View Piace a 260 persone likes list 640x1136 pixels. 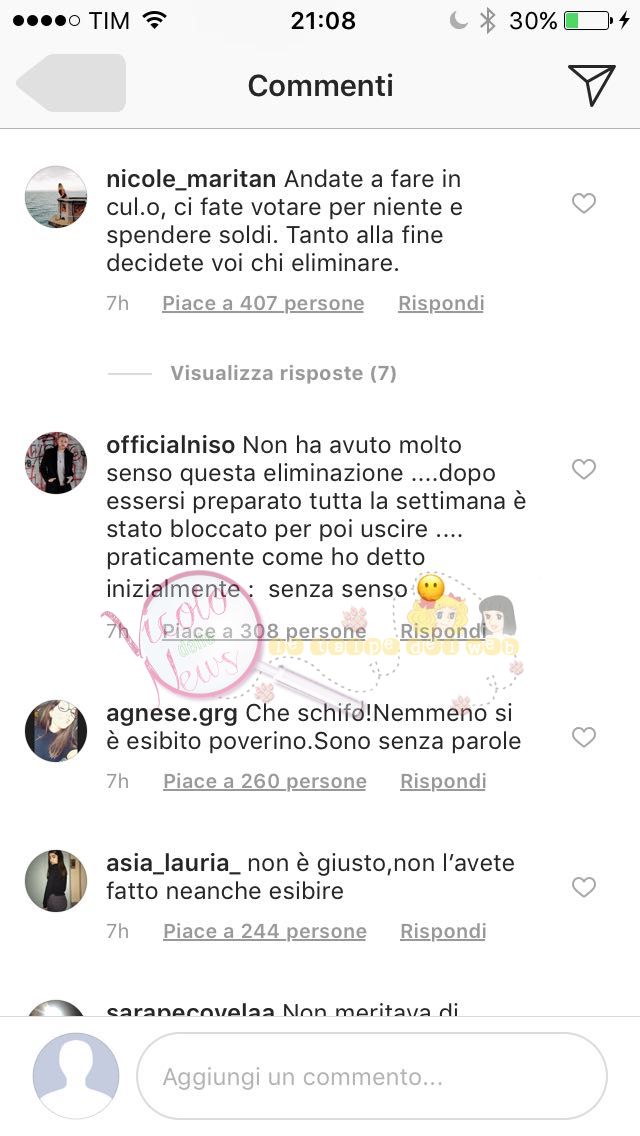point(265,781)
